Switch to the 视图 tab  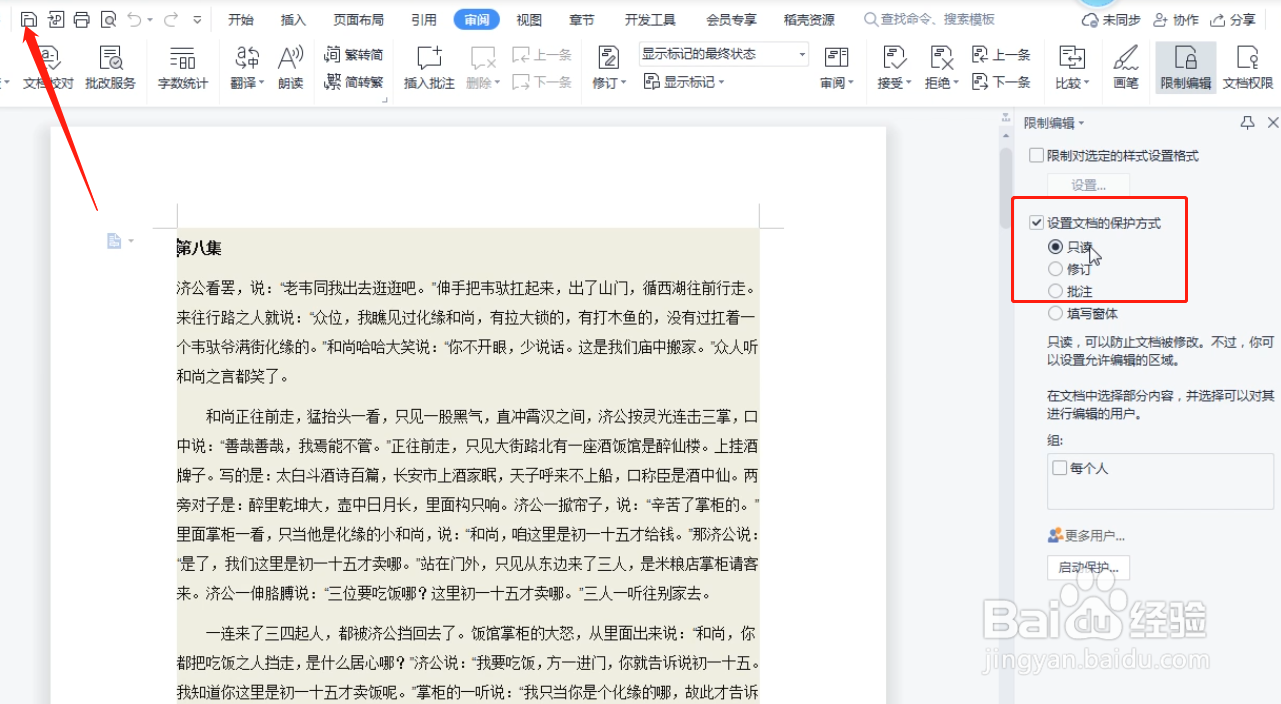click(529, 20)
